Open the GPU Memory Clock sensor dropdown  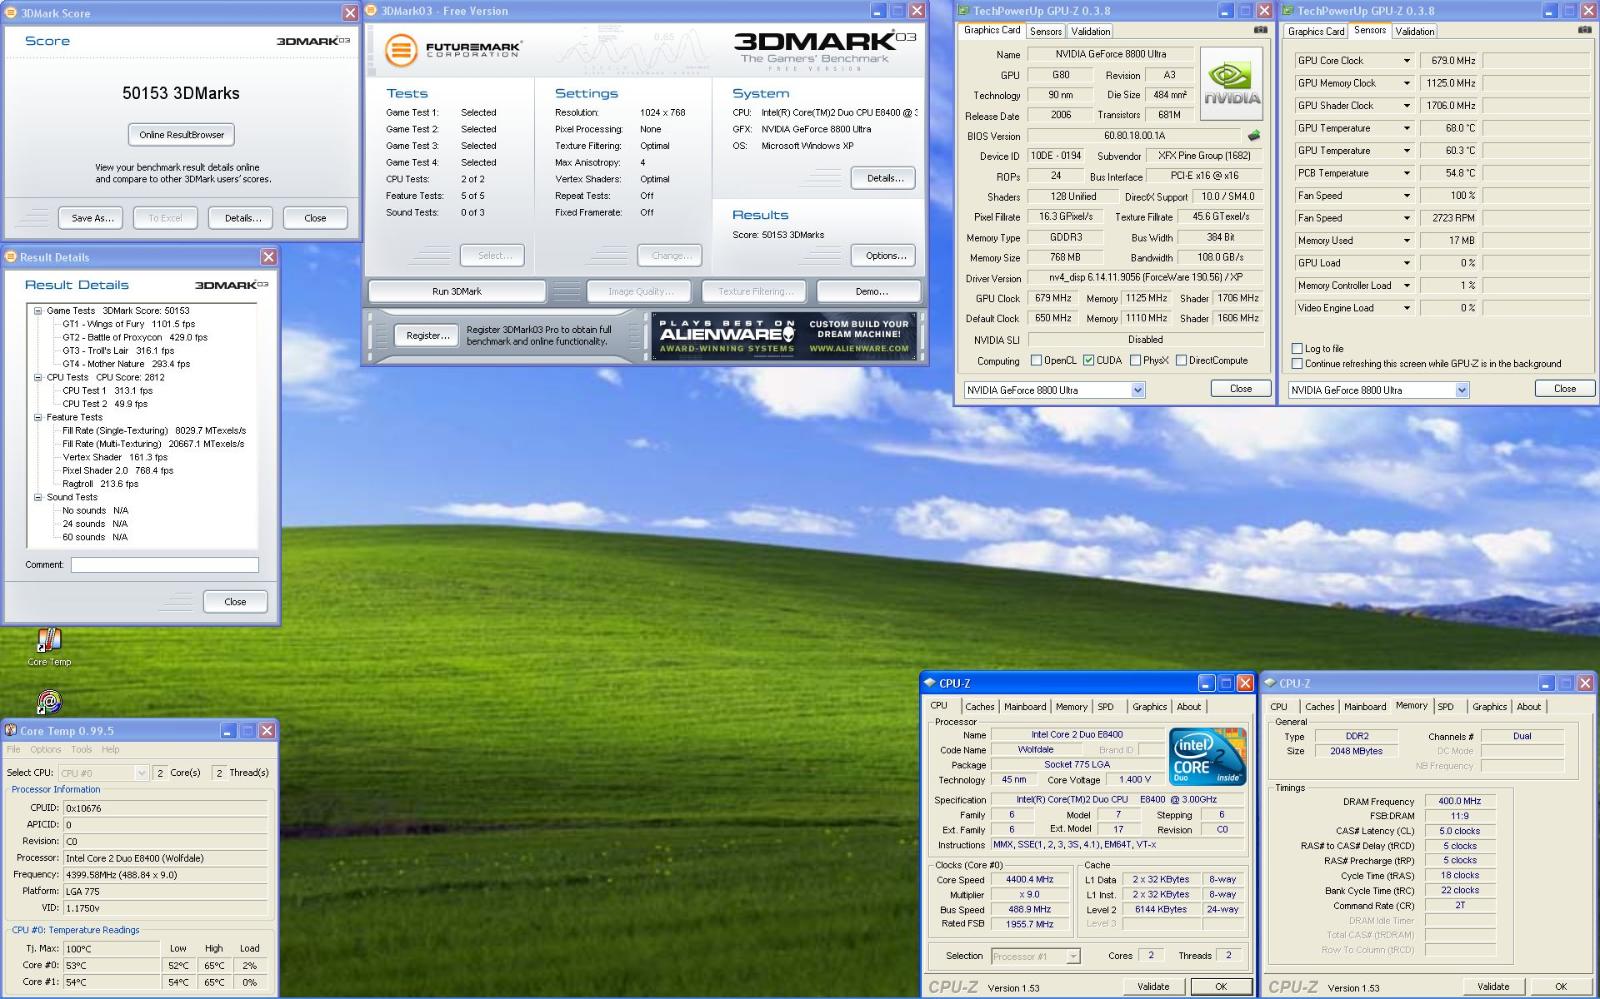(1406, 83)
